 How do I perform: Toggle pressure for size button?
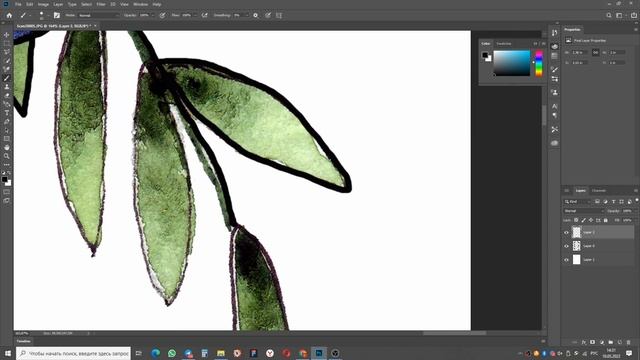(268, 16)
